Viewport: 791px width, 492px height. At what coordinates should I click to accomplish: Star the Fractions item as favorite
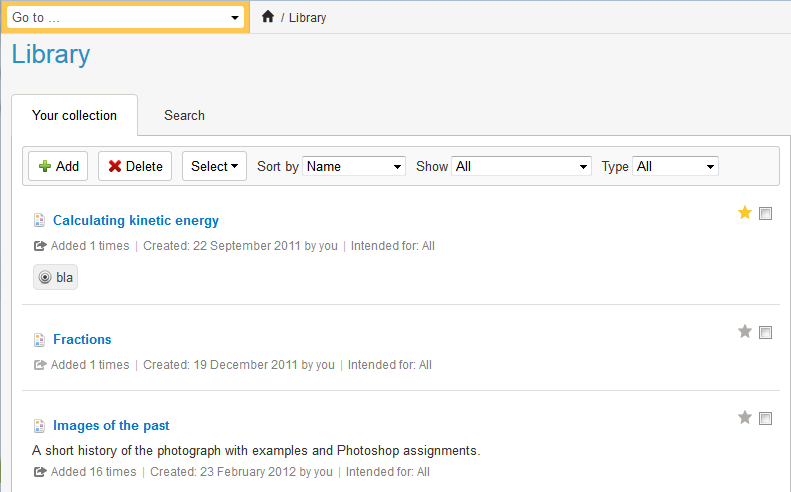click(x=745, y=332)
